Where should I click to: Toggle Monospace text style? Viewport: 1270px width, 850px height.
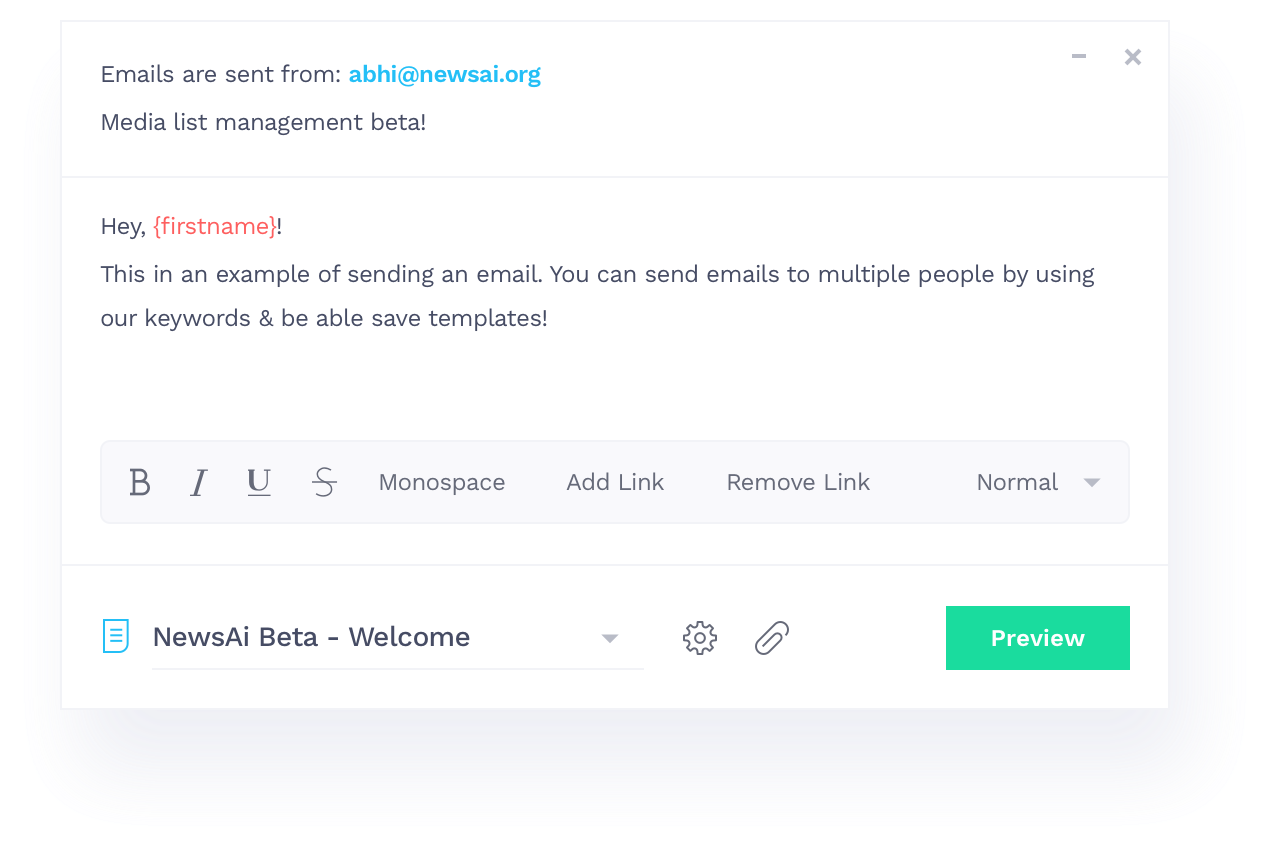441,483
